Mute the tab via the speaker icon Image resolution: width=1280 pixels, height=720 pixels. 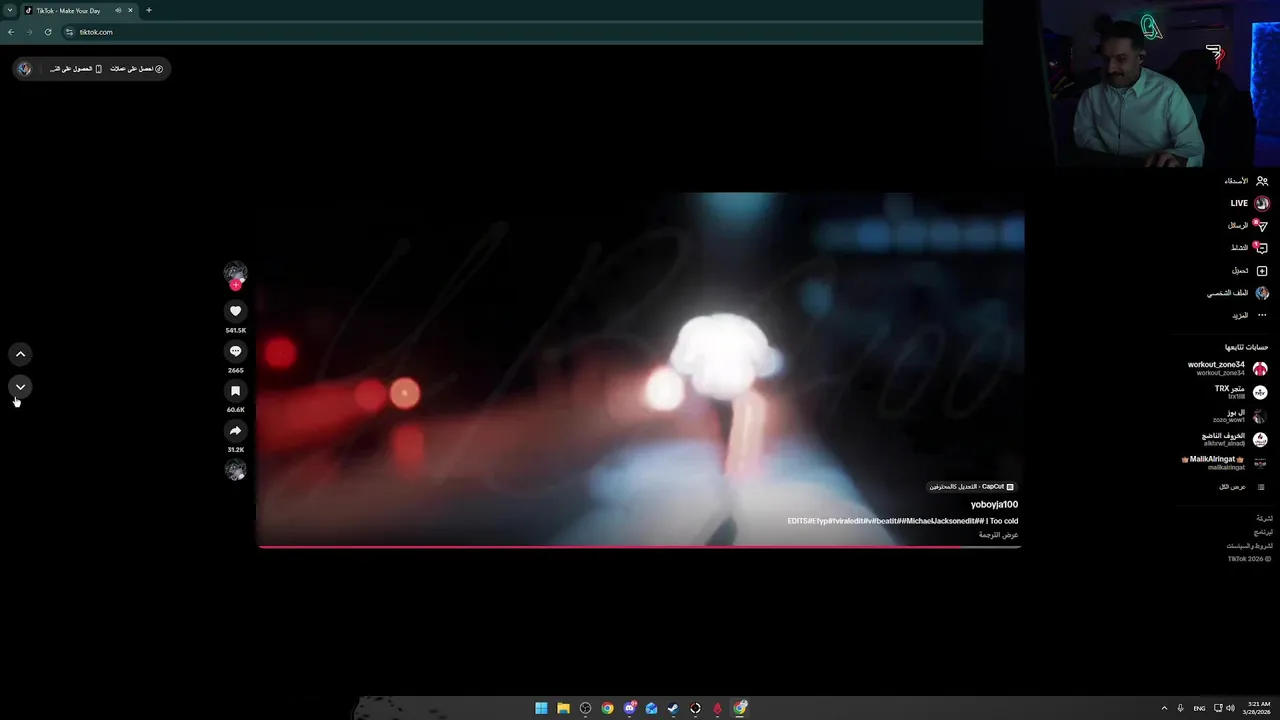tap(118, 10)
